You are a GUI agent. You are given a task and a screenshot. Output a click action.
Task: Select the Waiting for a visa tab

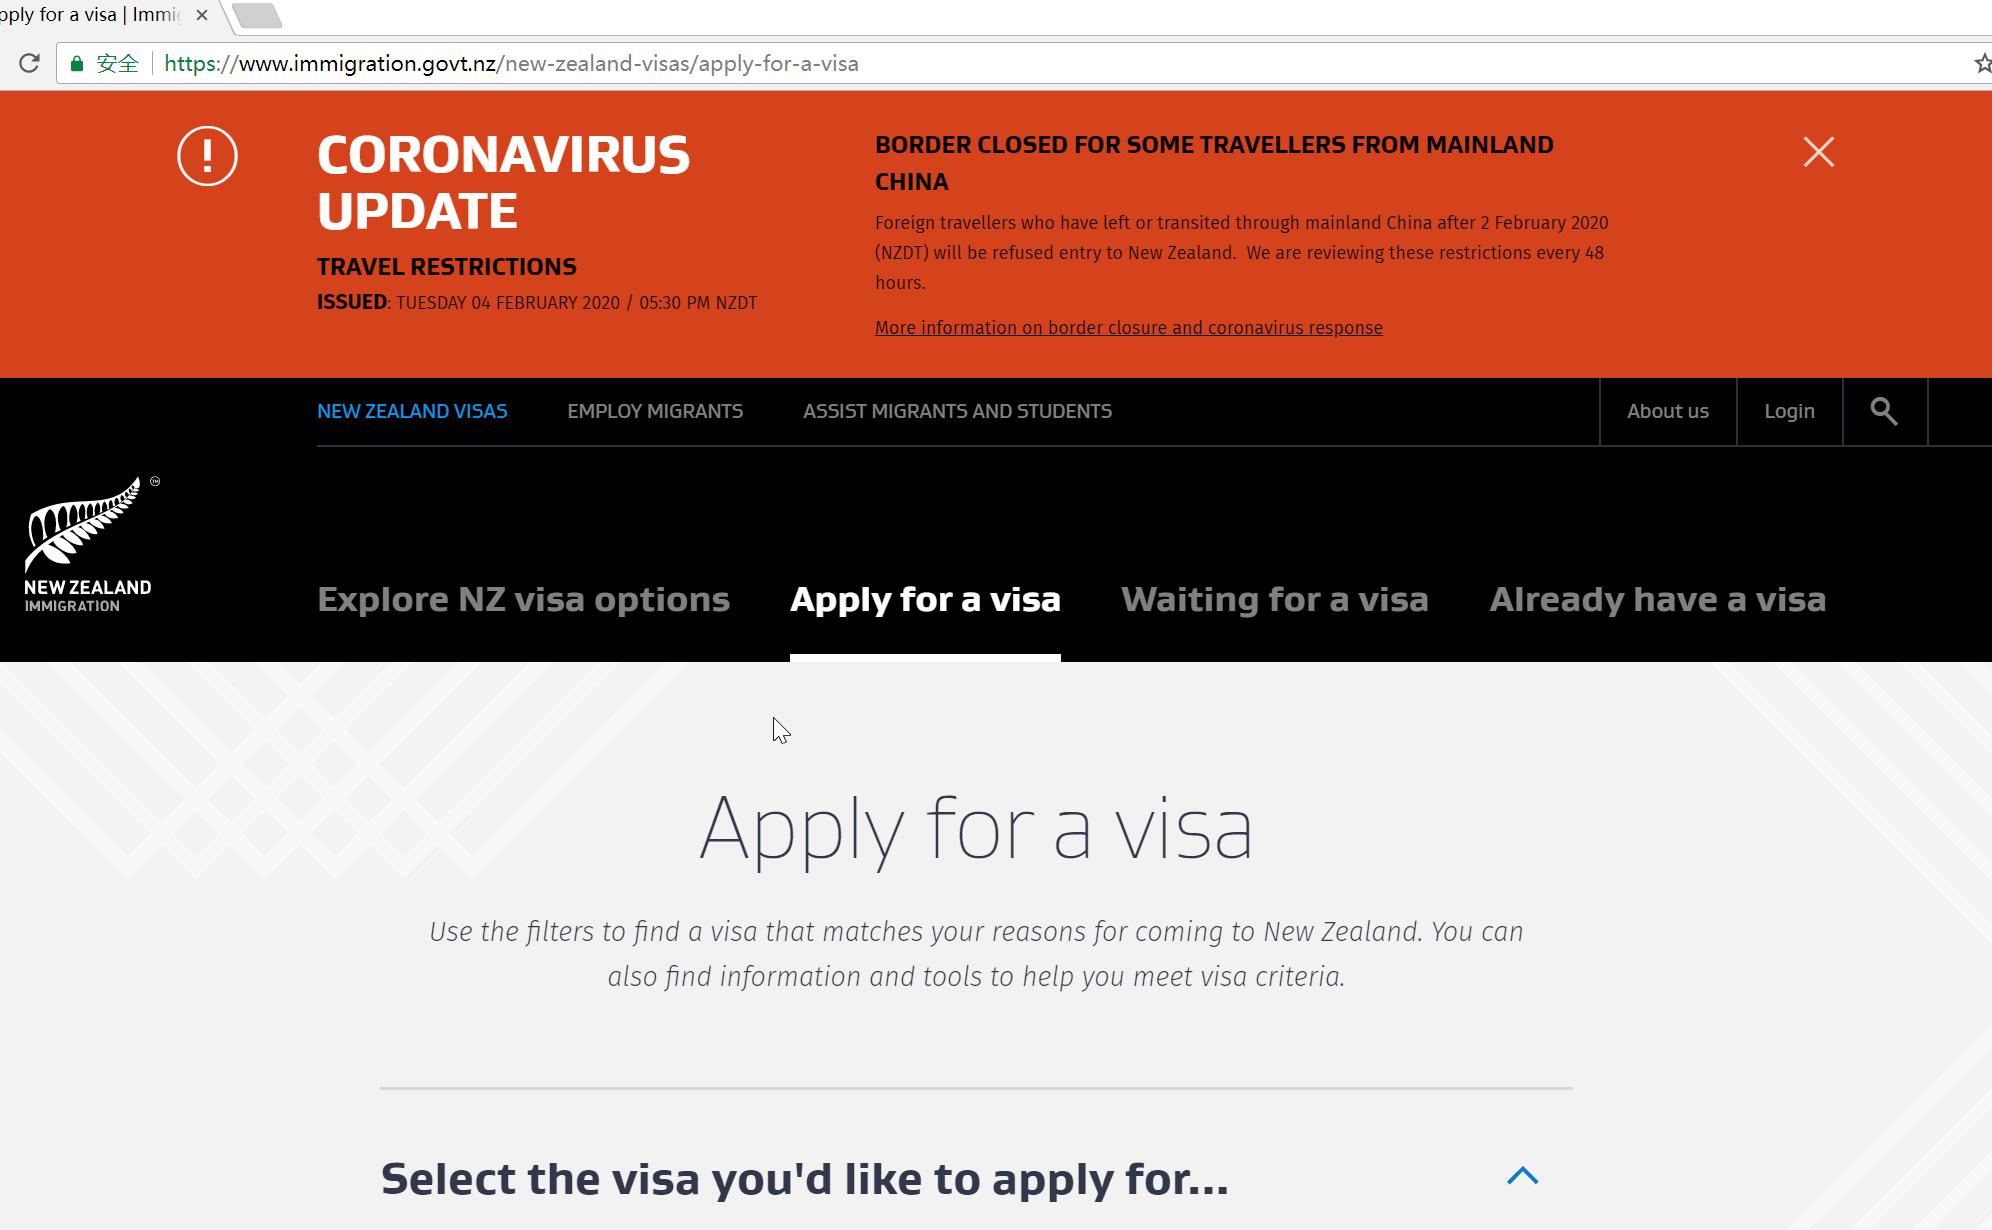(1274, 599)
